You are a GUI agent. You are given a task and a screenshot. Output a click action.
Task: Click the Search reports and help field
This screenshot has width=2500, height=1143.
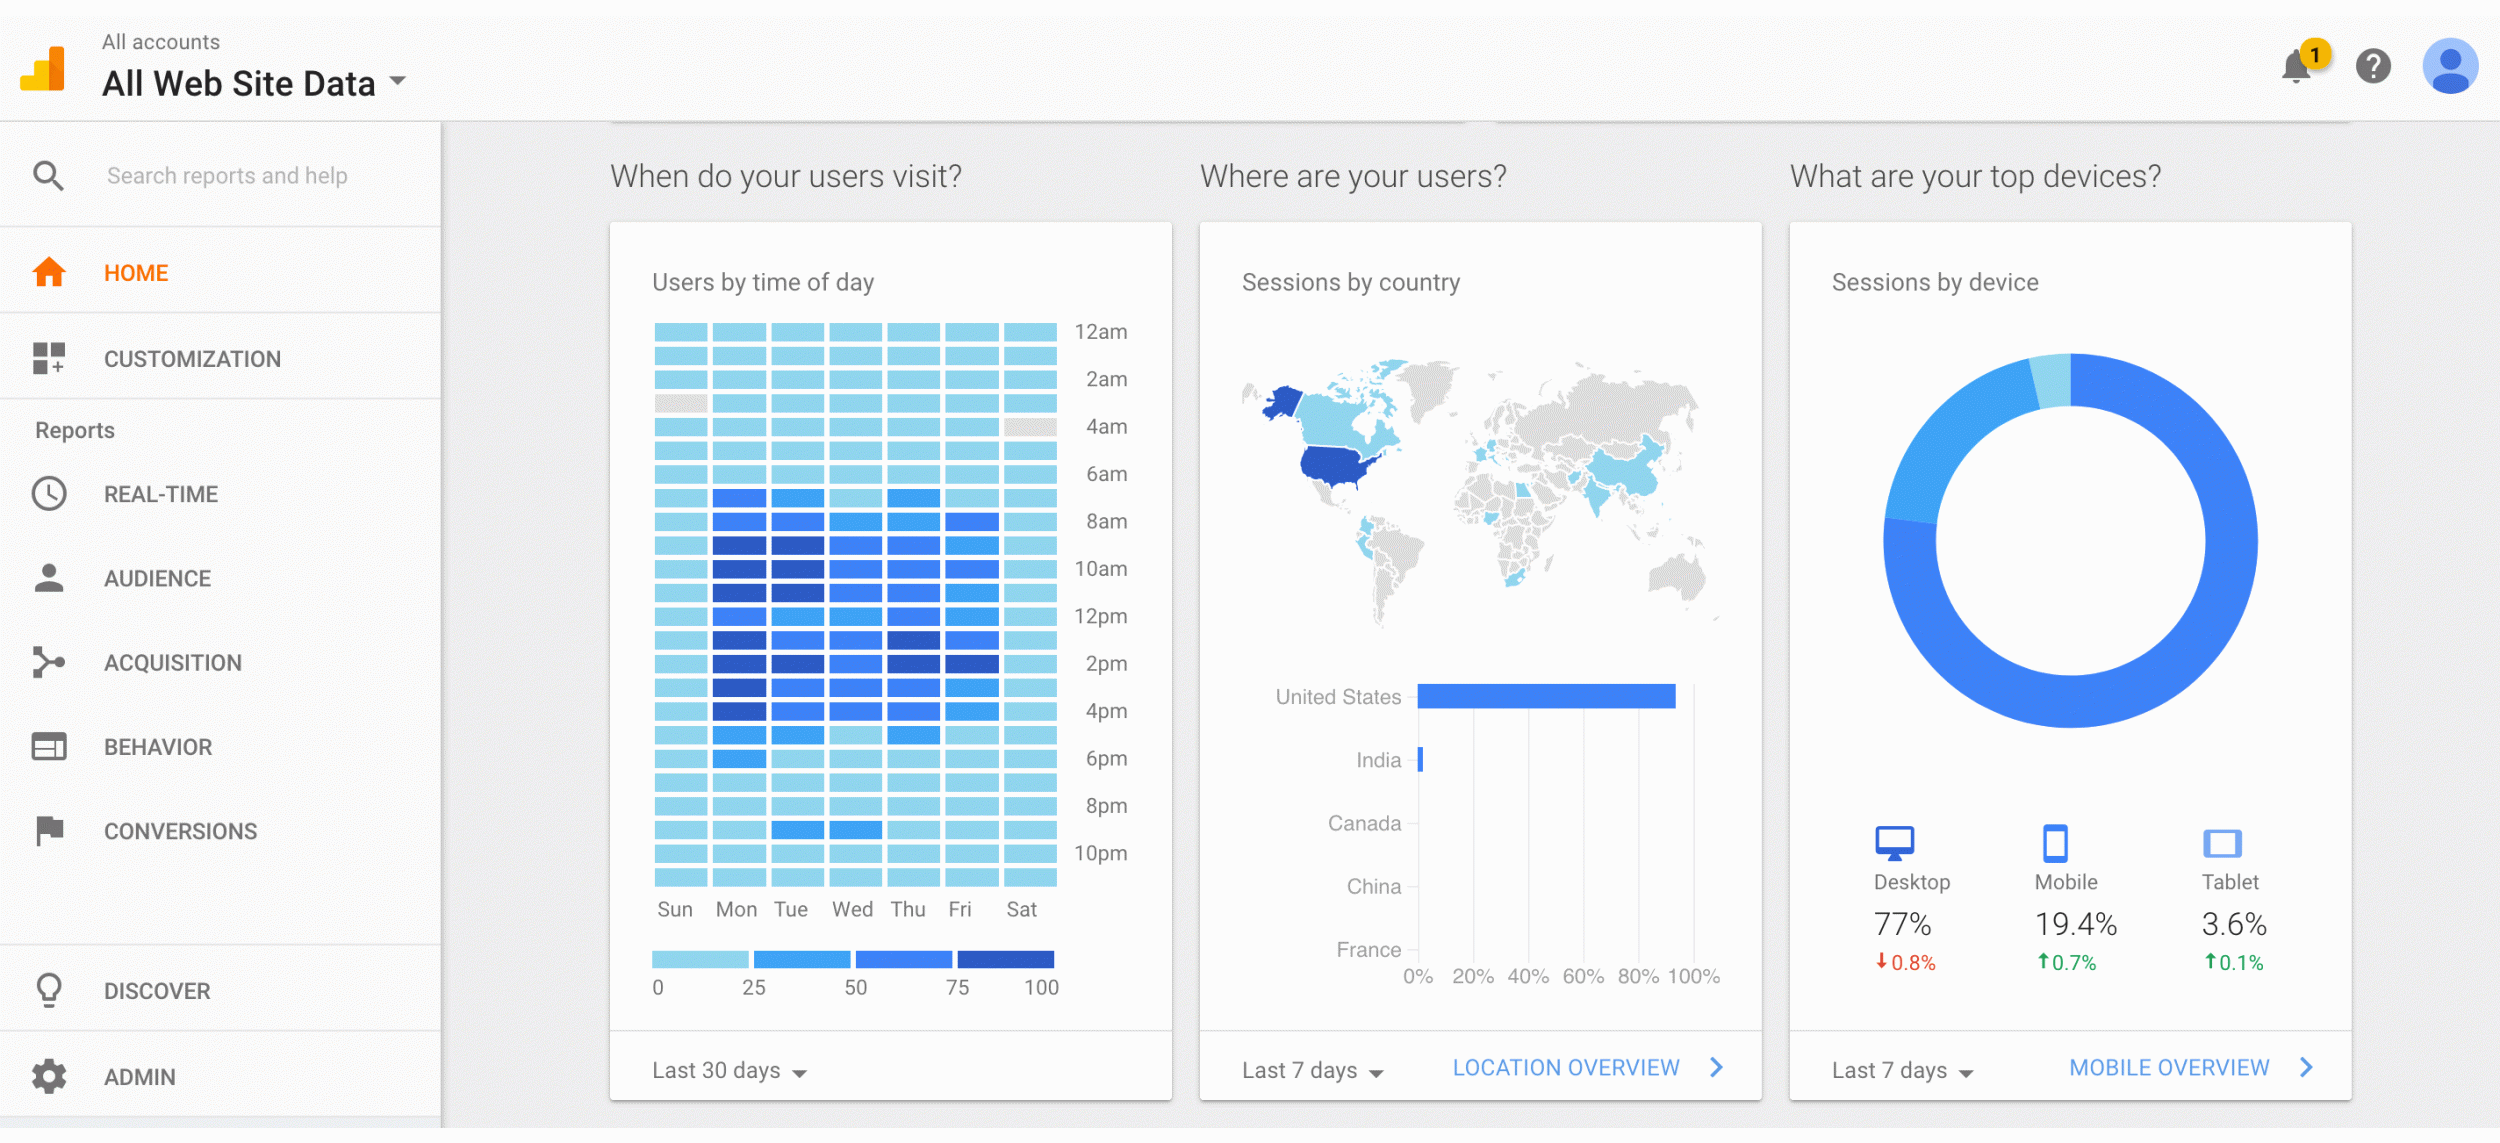pos(227,176)
